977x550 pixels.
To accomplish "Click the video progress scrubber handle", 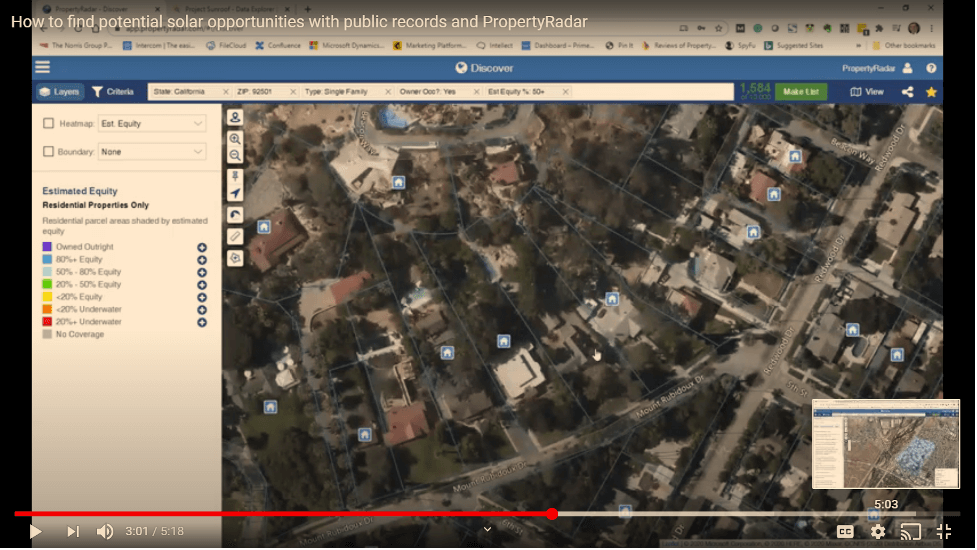I will click(x=552, y=514).
